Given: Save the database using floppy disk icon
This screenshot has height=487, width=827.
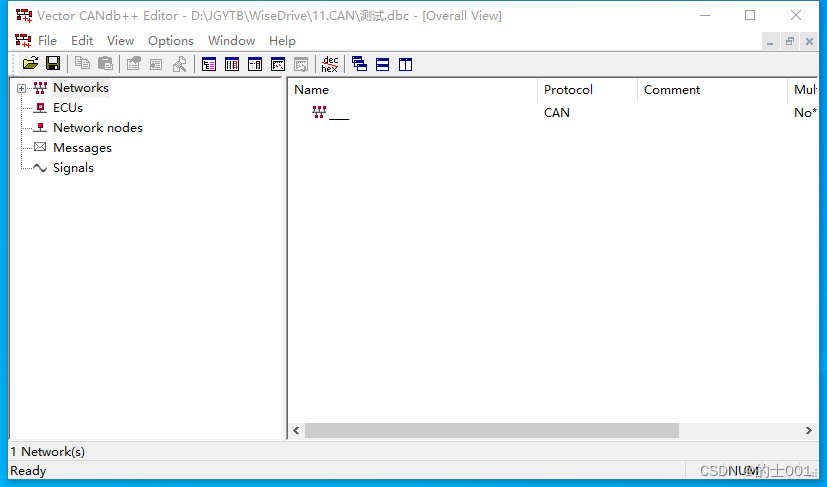Looking at the screenshot, I should (x=53, y=64).
